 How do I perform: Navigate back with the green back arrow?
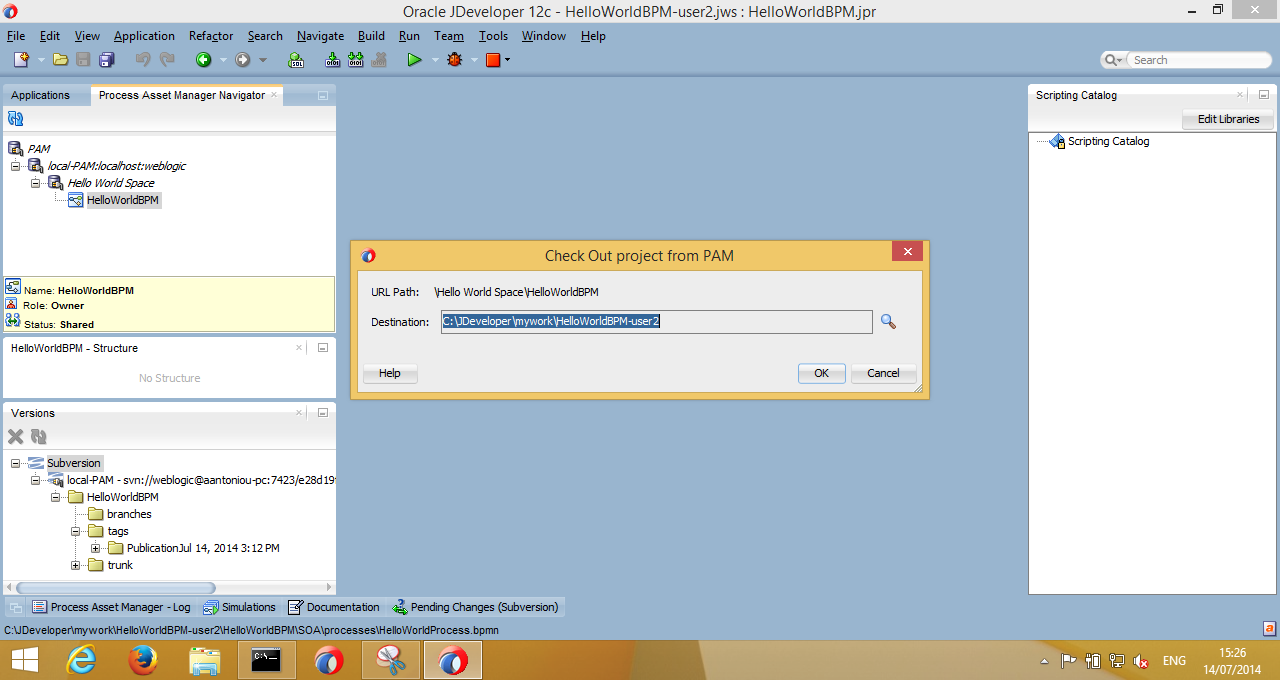click(x=204, y=59)
